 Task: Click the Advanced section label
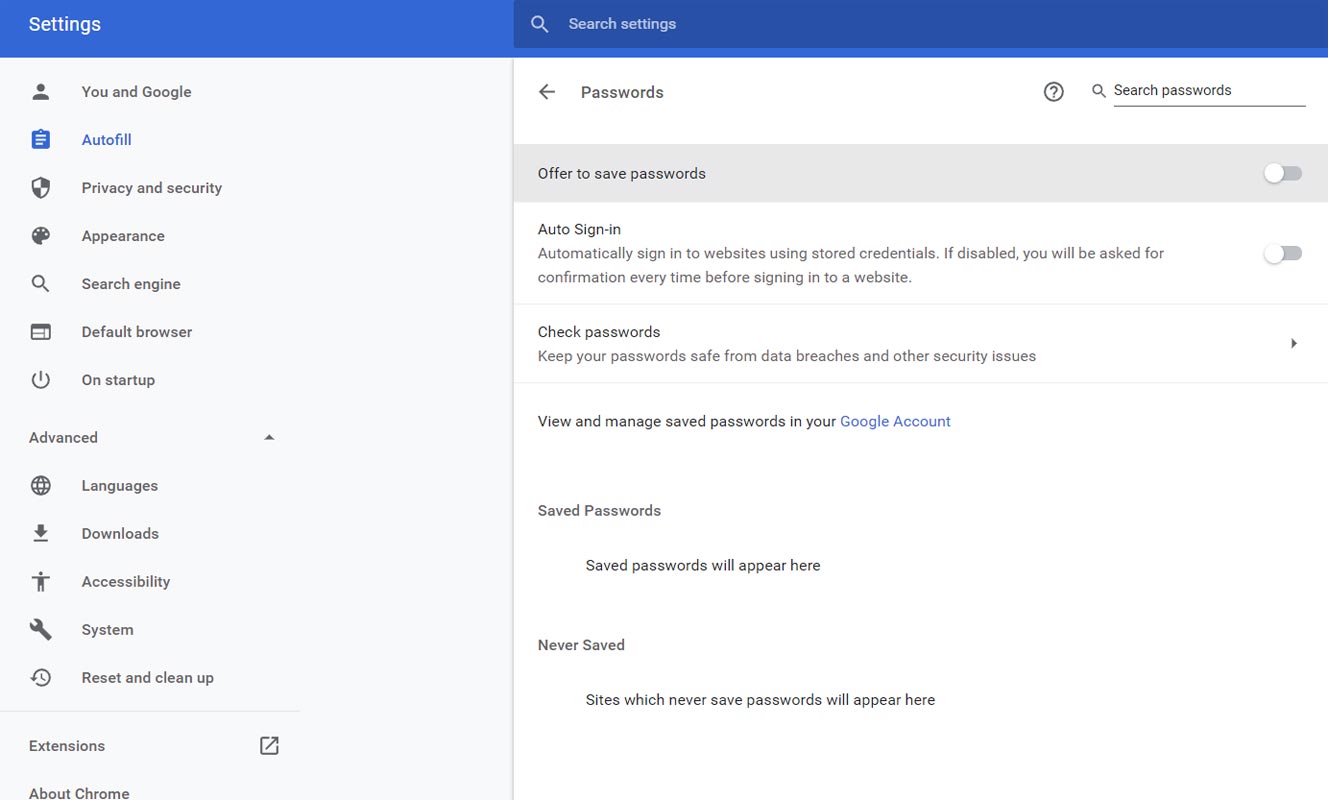(x=63, y=438)
